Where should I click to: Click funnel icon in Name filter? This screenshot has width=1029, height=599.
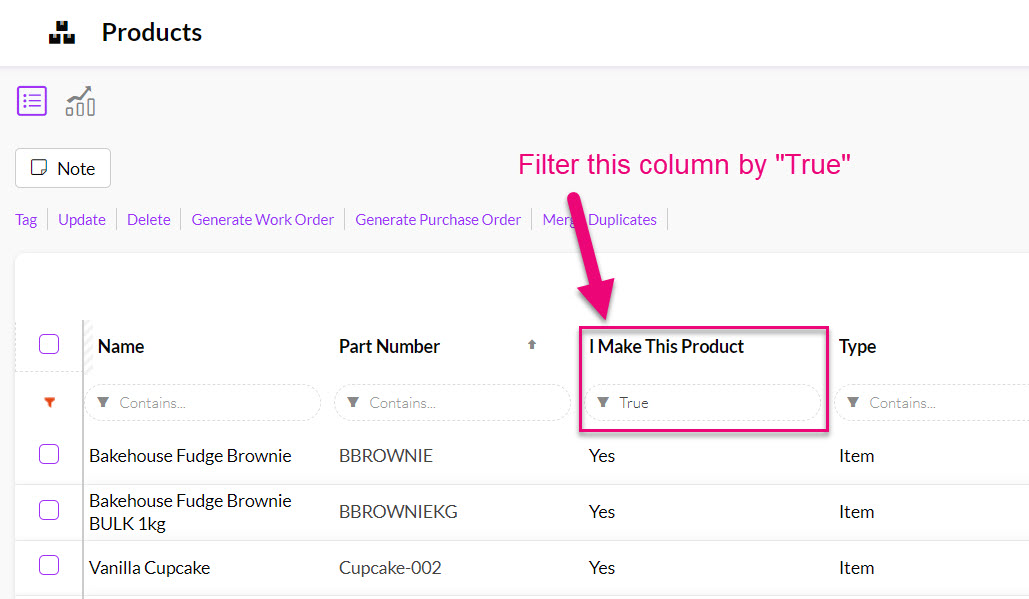103,403
